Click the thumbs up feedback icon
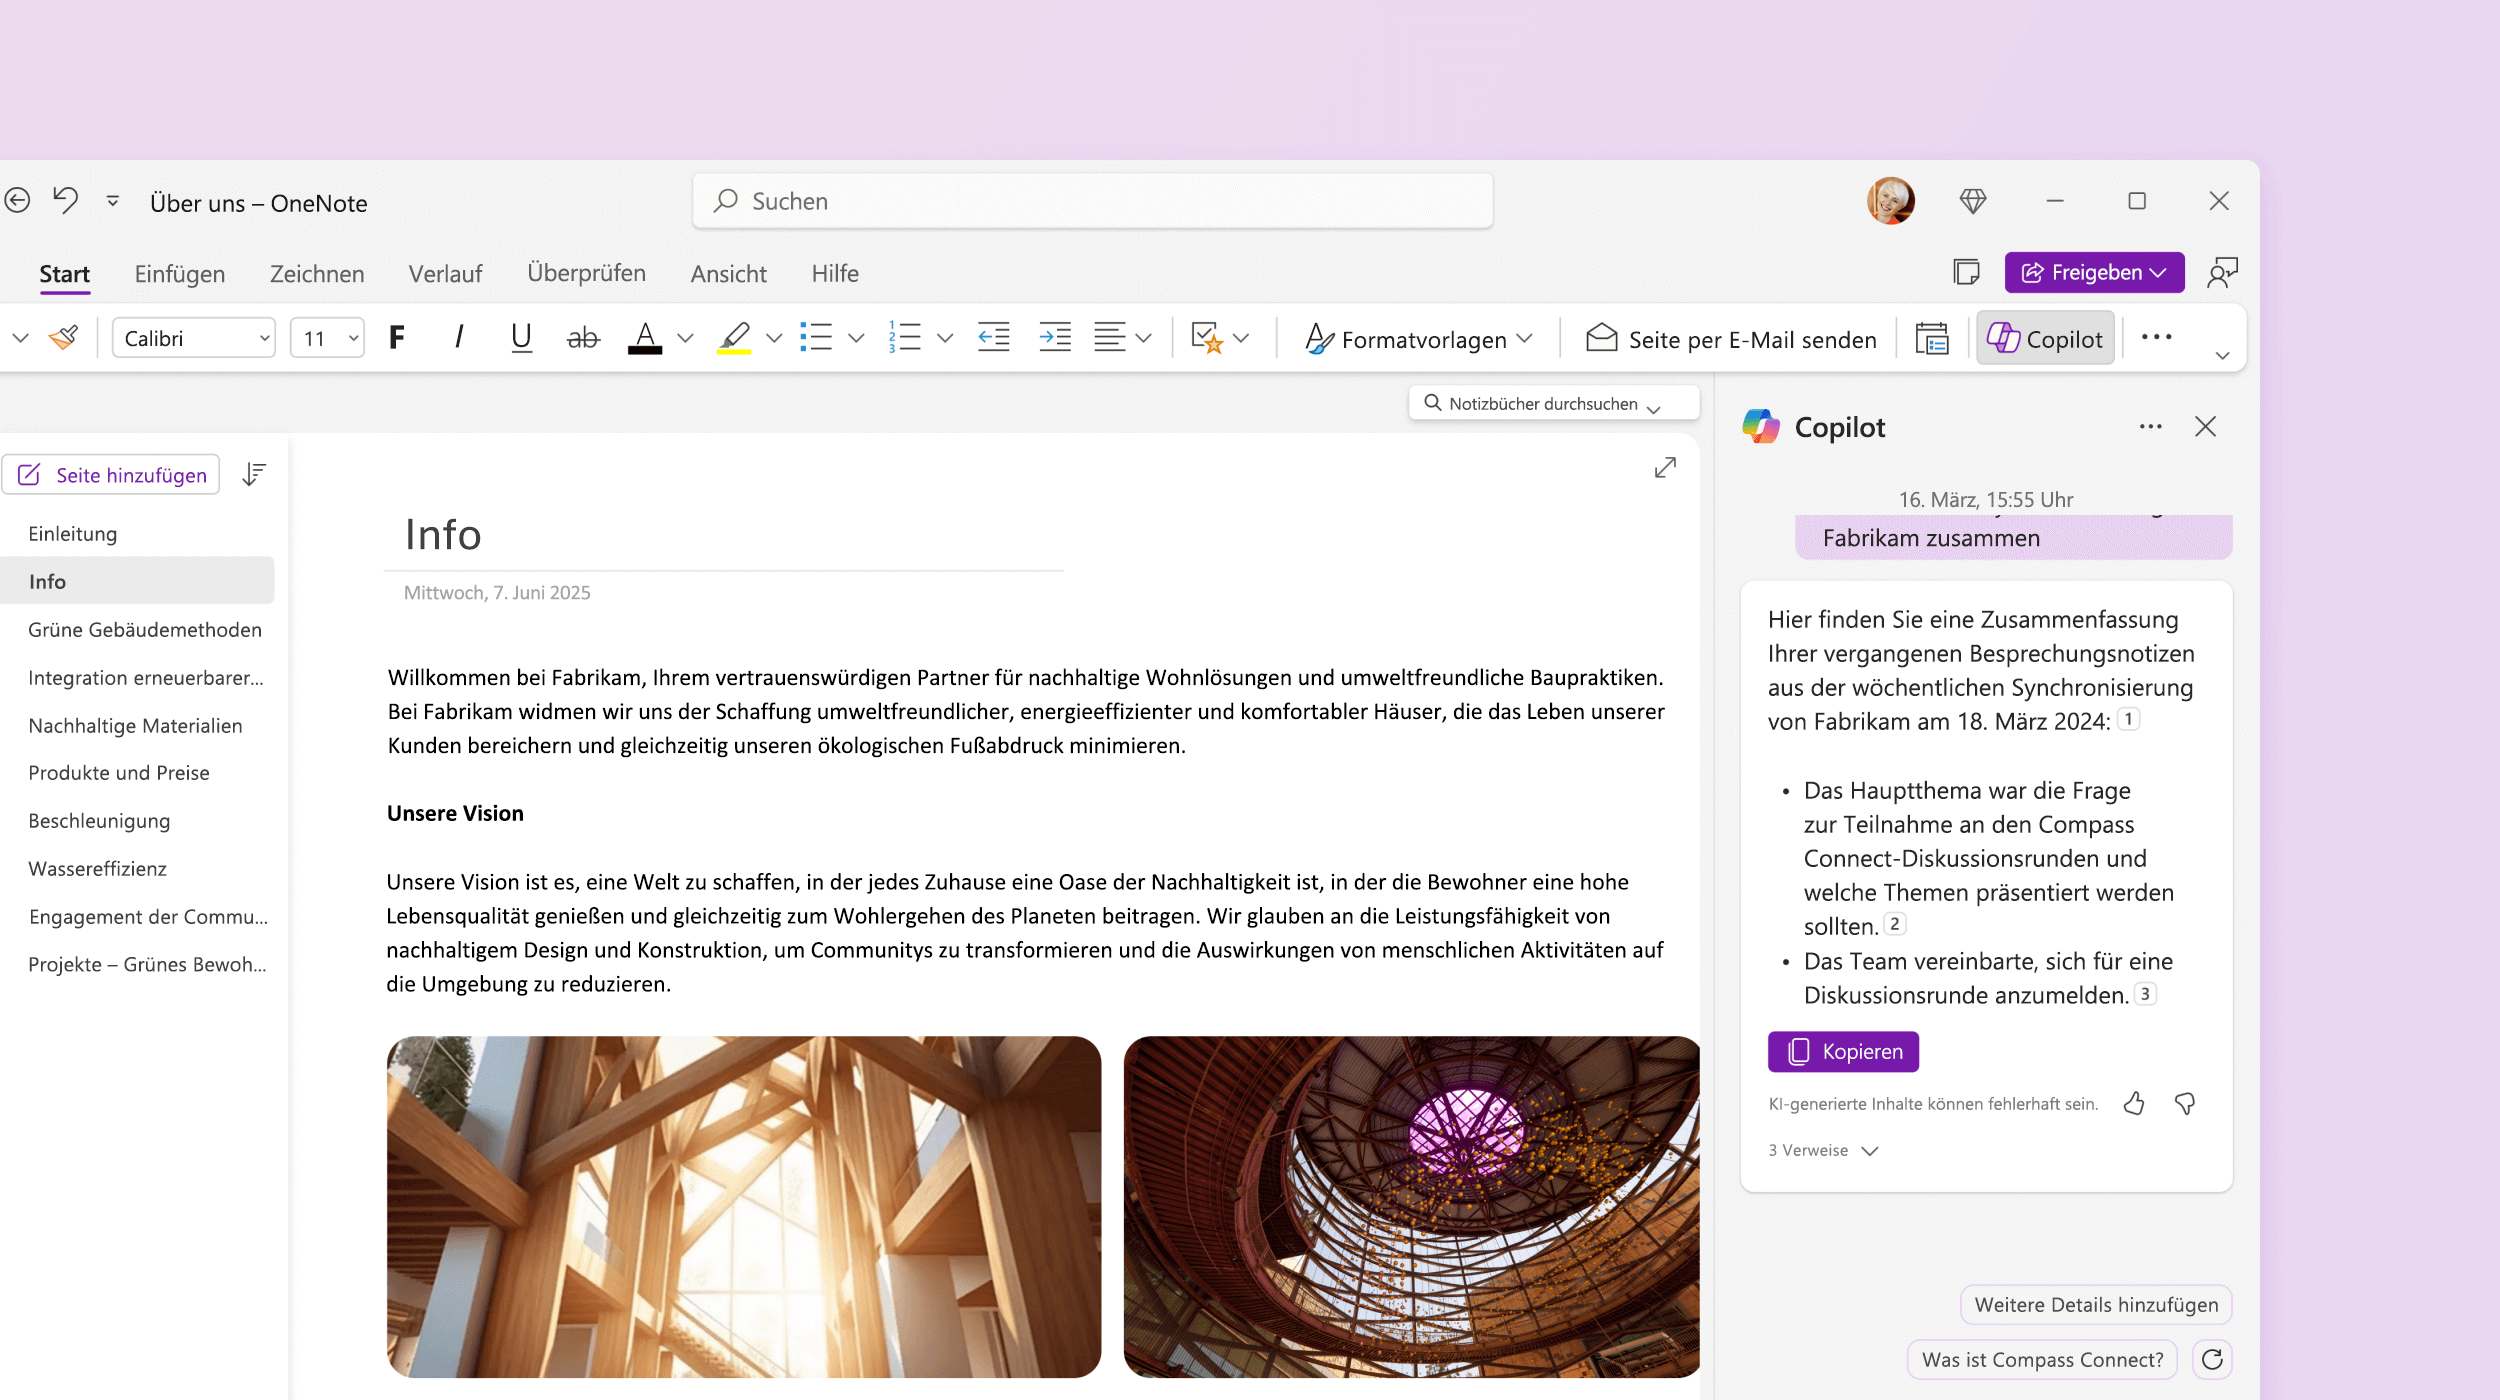Viewport: 2500px width, 1400px height. [2134, 1101]
